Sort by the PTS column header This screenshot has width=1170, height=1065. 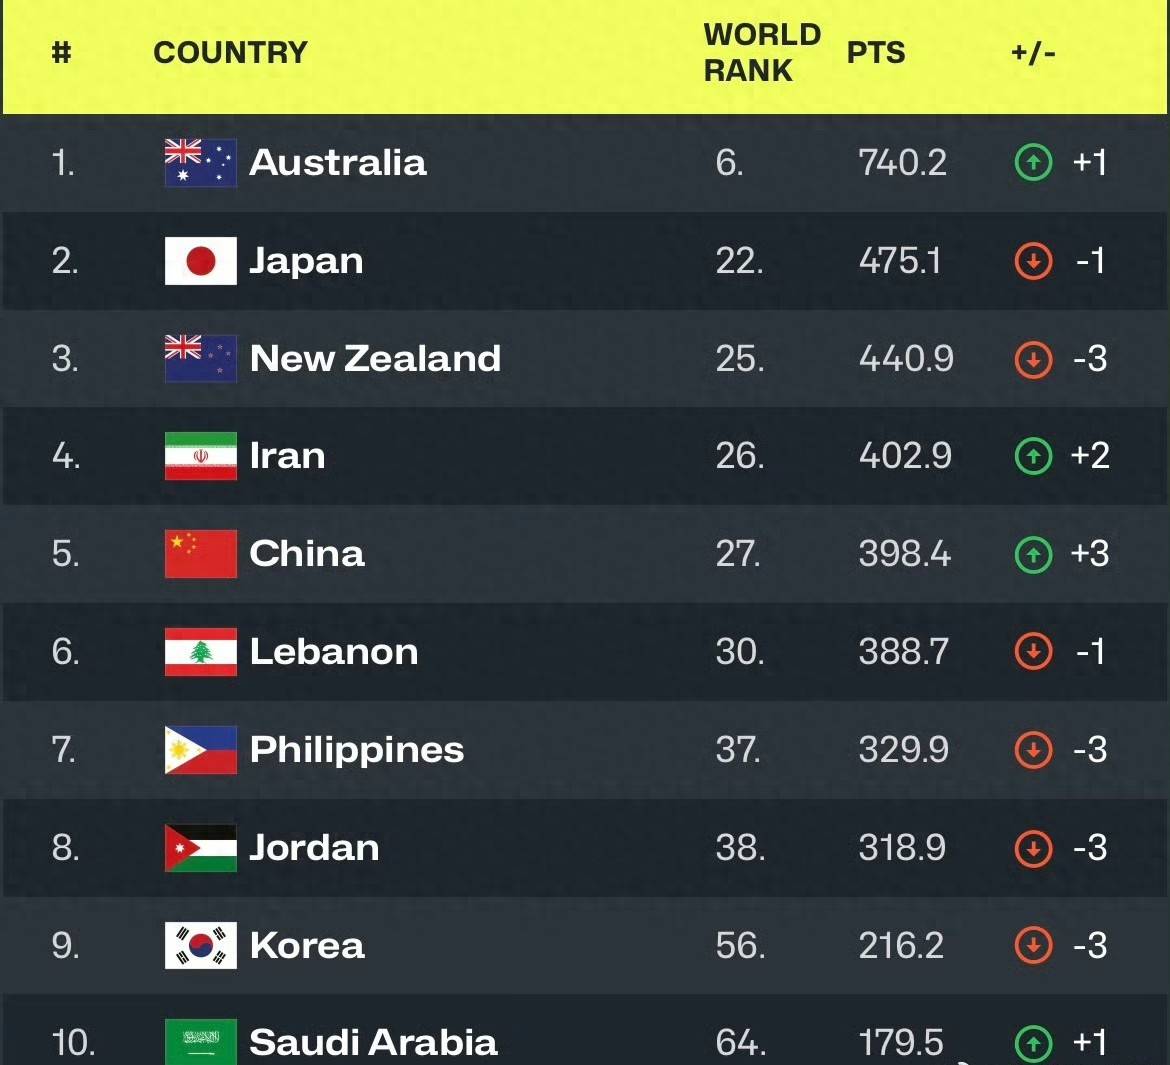coord(875,52)
